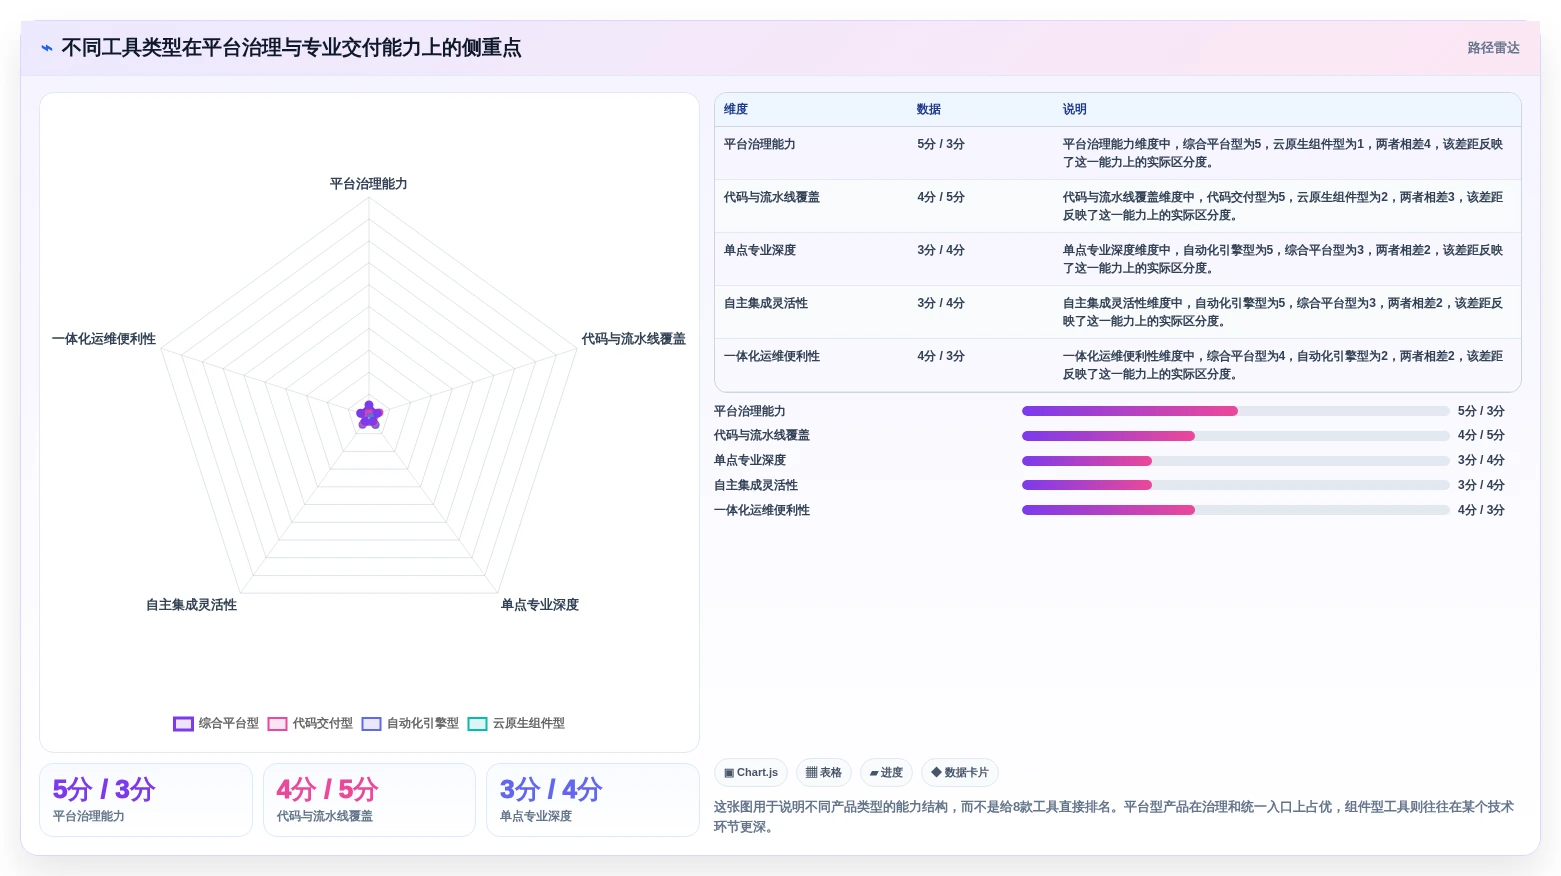Viewport: 1561px width, 876px height.
Task: Click the 数据卡片 tag chip
Action: (x=960, y=773)
